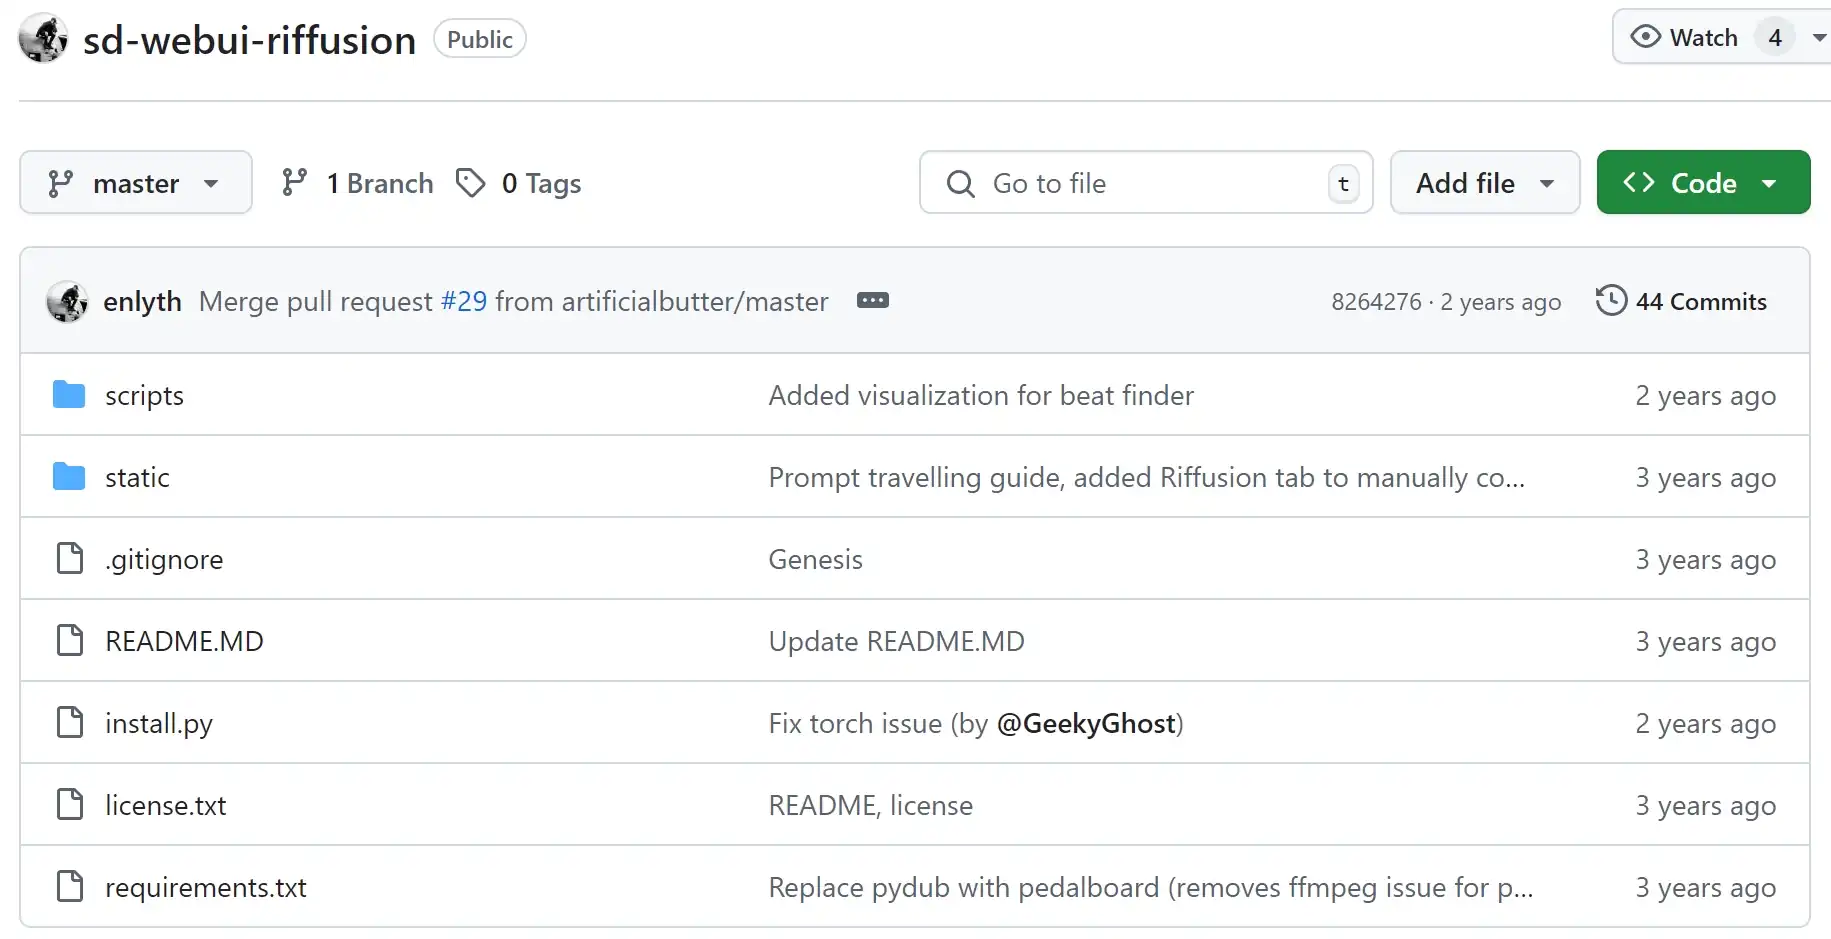Open the static folder

click(x=137, y=477)
